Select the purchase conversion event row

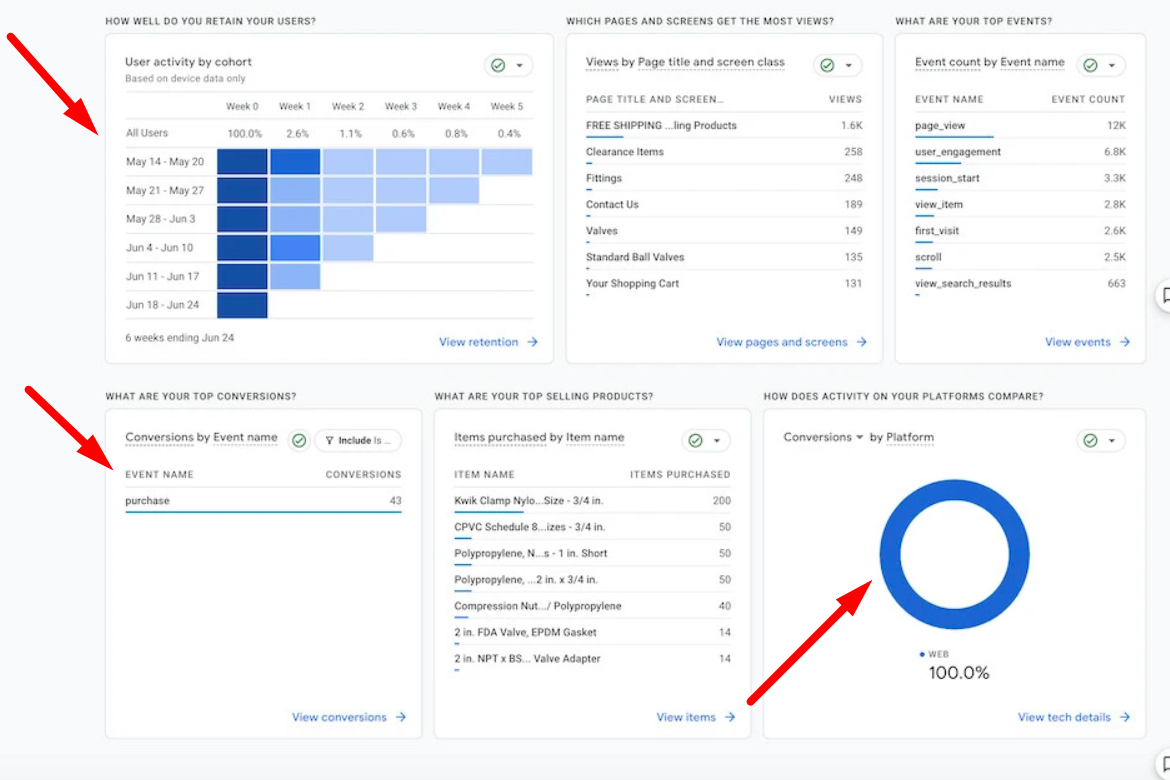263,501
